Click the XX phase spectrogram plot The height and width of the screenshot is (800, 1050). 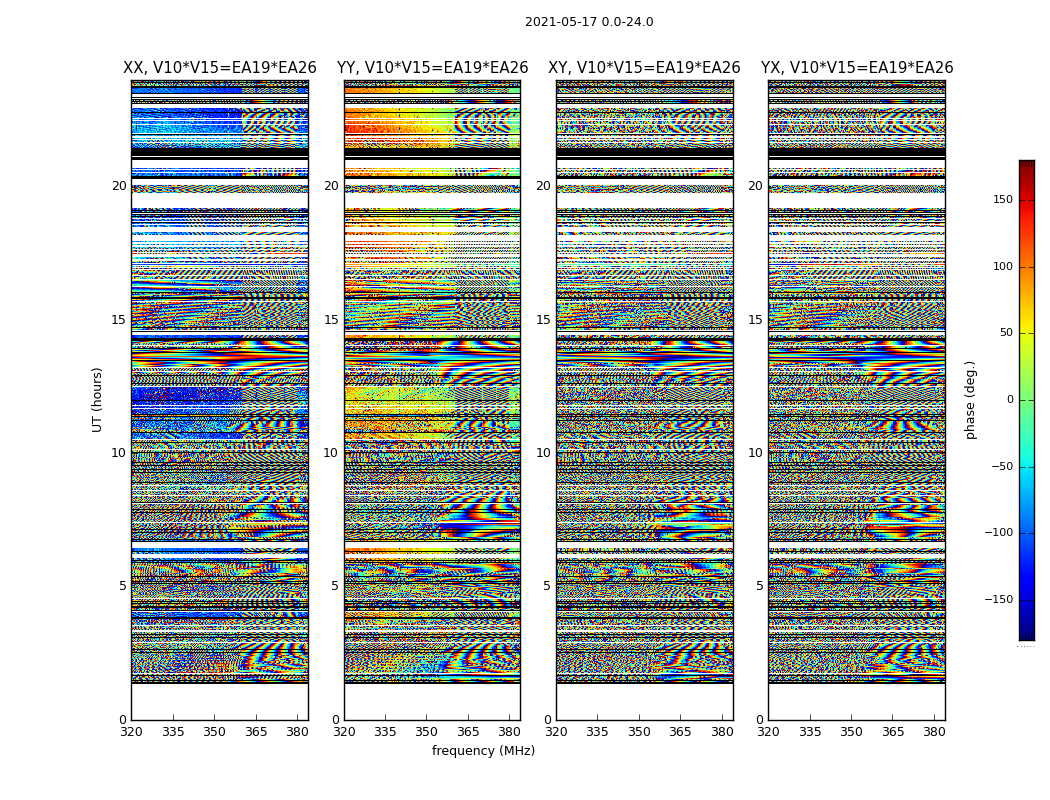point(220,400)
